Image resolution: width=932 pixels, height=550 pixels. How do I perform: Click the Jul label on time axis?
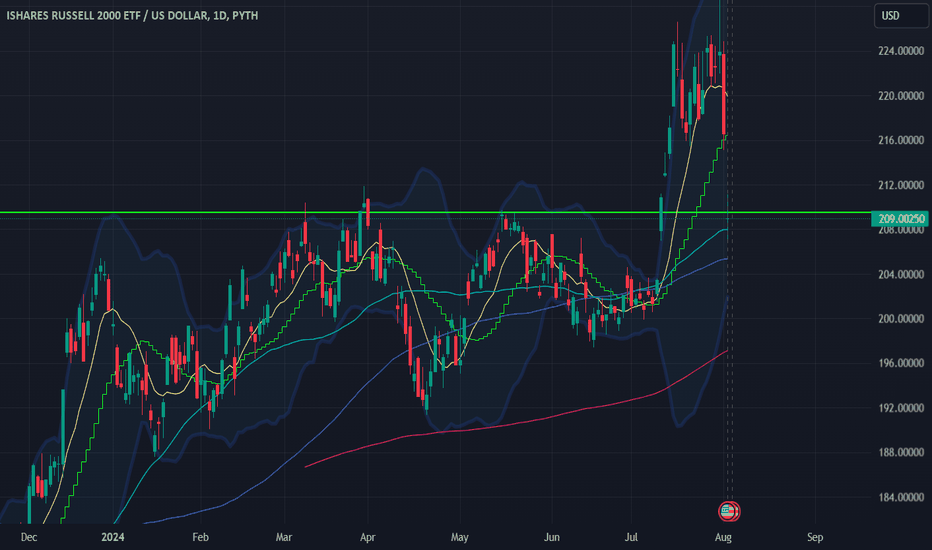(631, 537)
